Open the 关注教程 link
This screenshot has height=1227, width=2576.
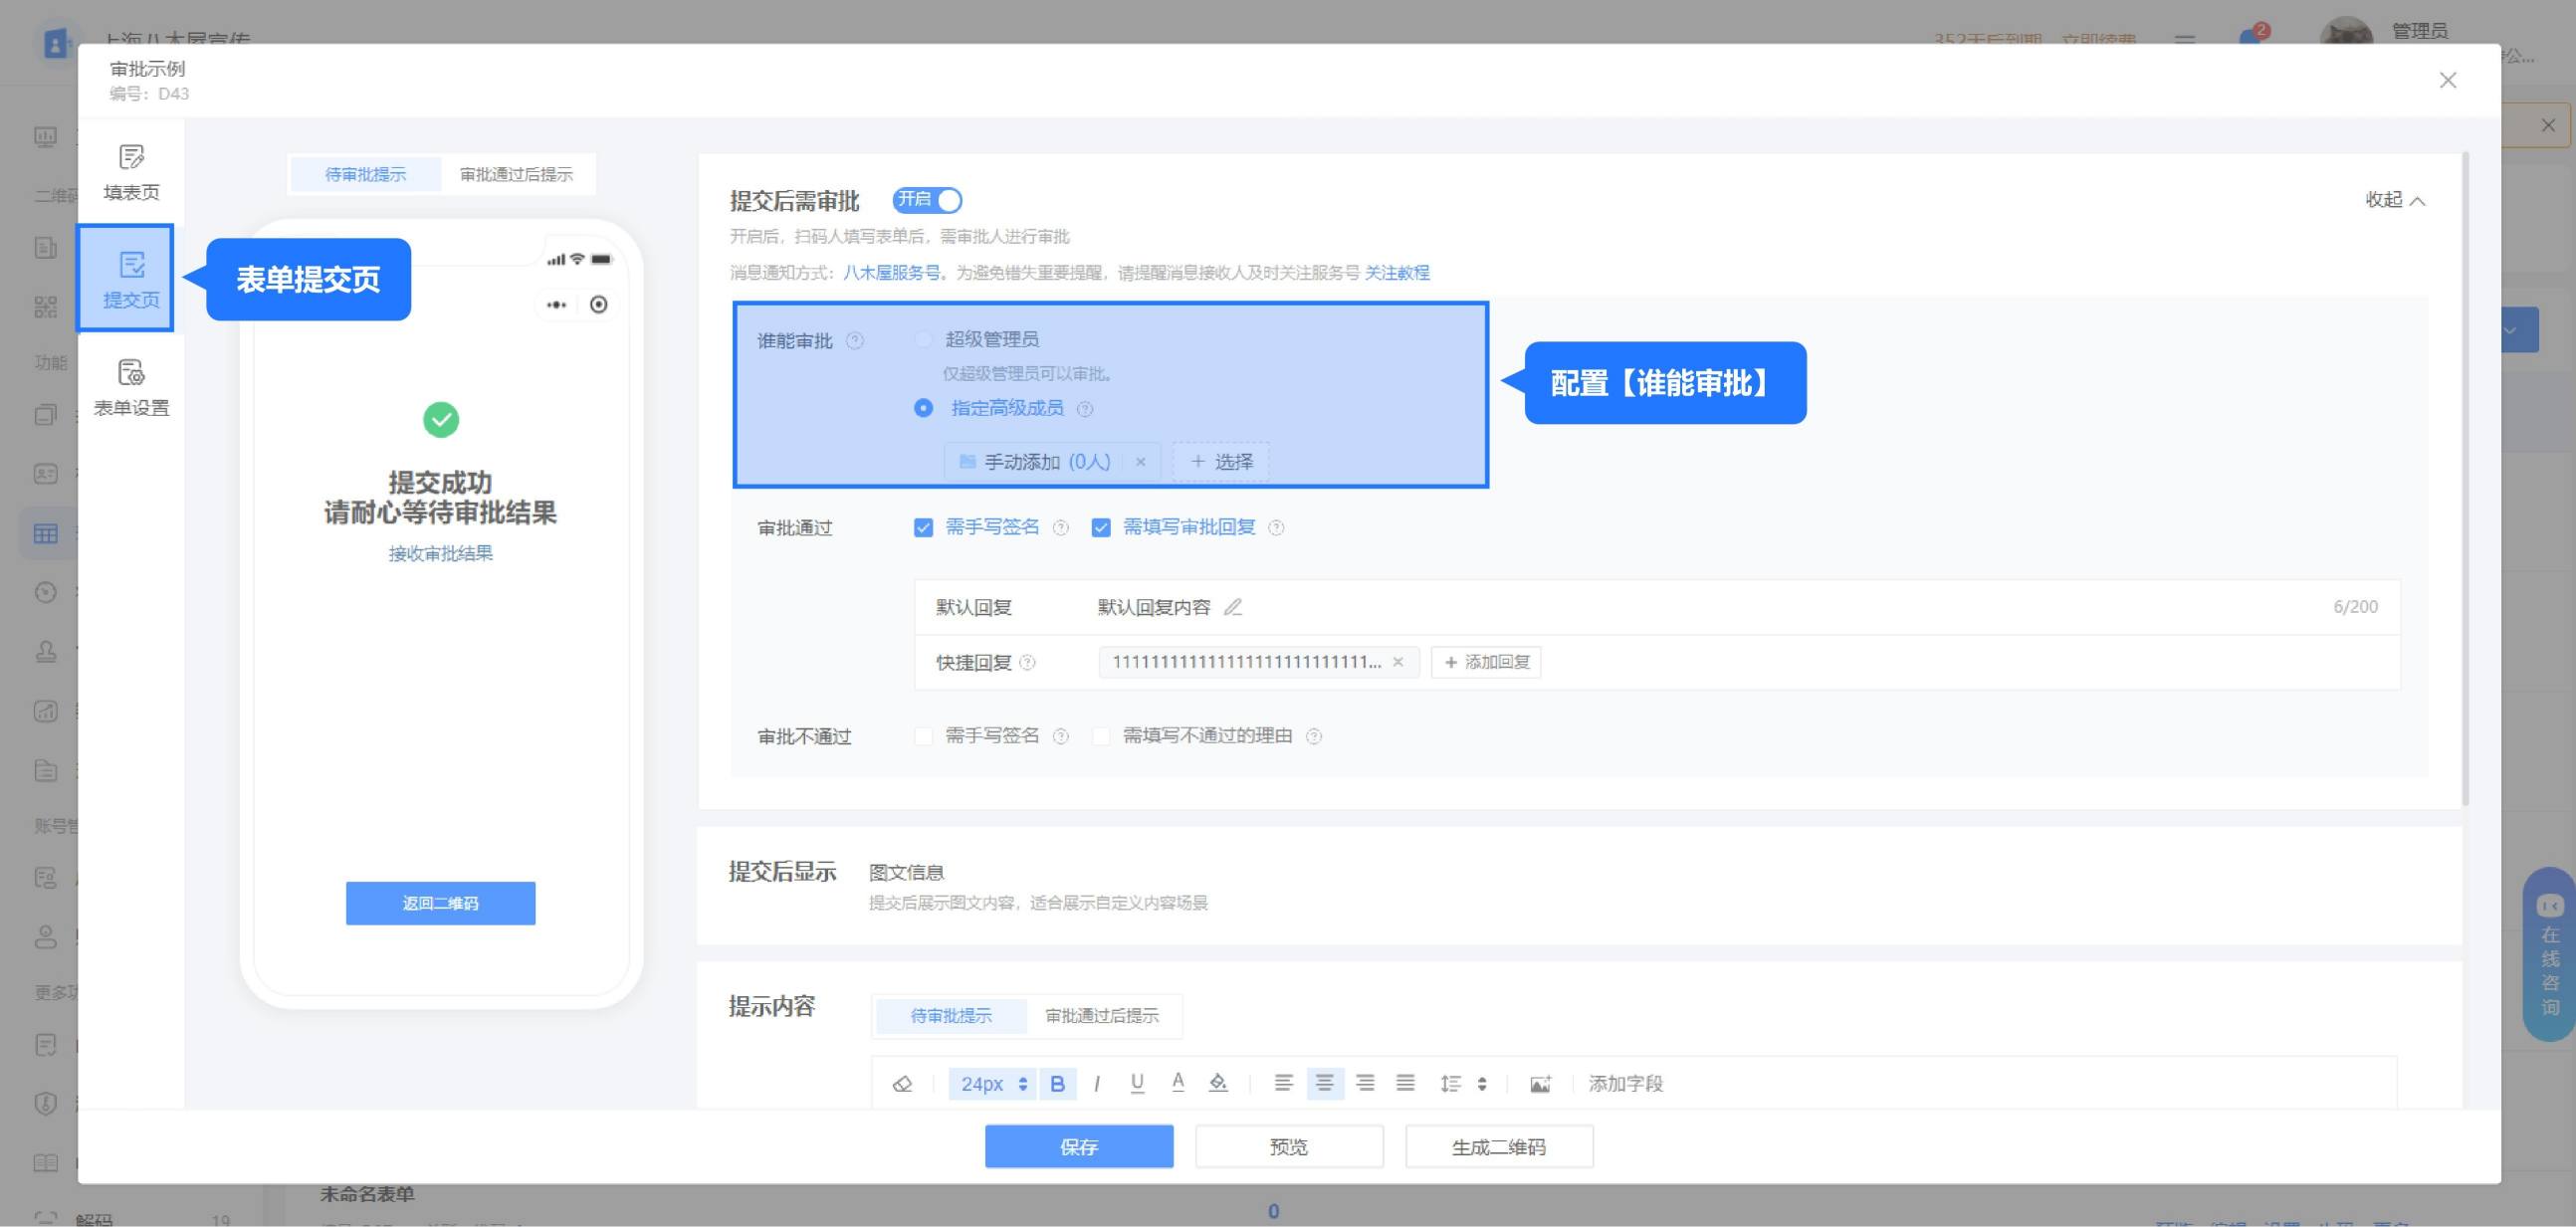[1397, 273]
